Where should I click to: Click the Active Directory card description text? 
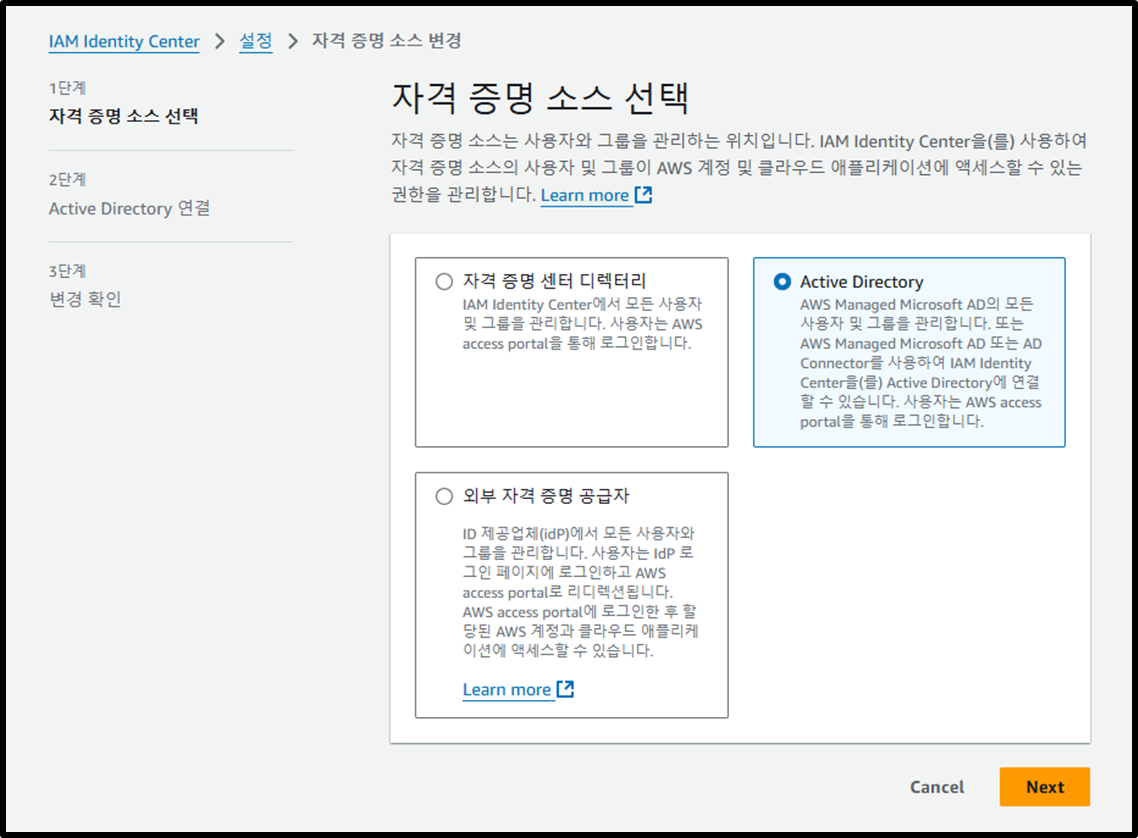tap(921, 363)
